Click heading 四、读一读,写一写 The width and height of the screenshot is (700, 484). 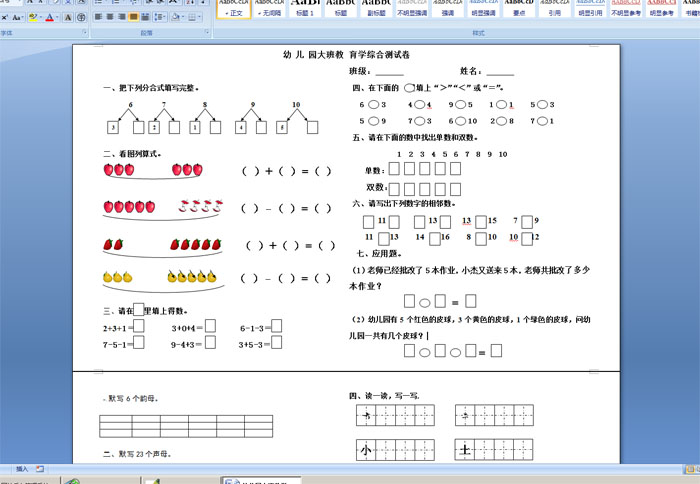click(x=384, y=396)
